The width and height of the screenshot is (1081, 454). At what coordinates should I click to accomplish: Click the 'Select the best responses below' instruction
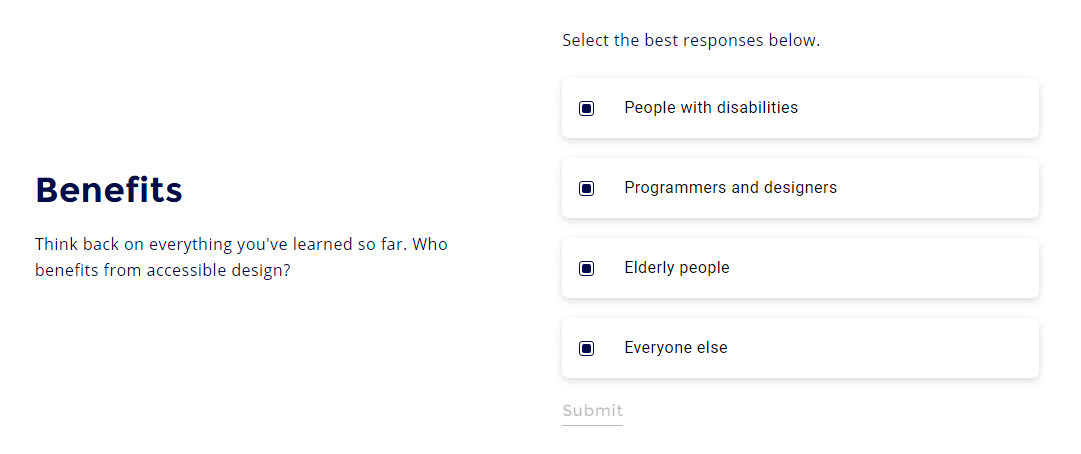(690, 41)
